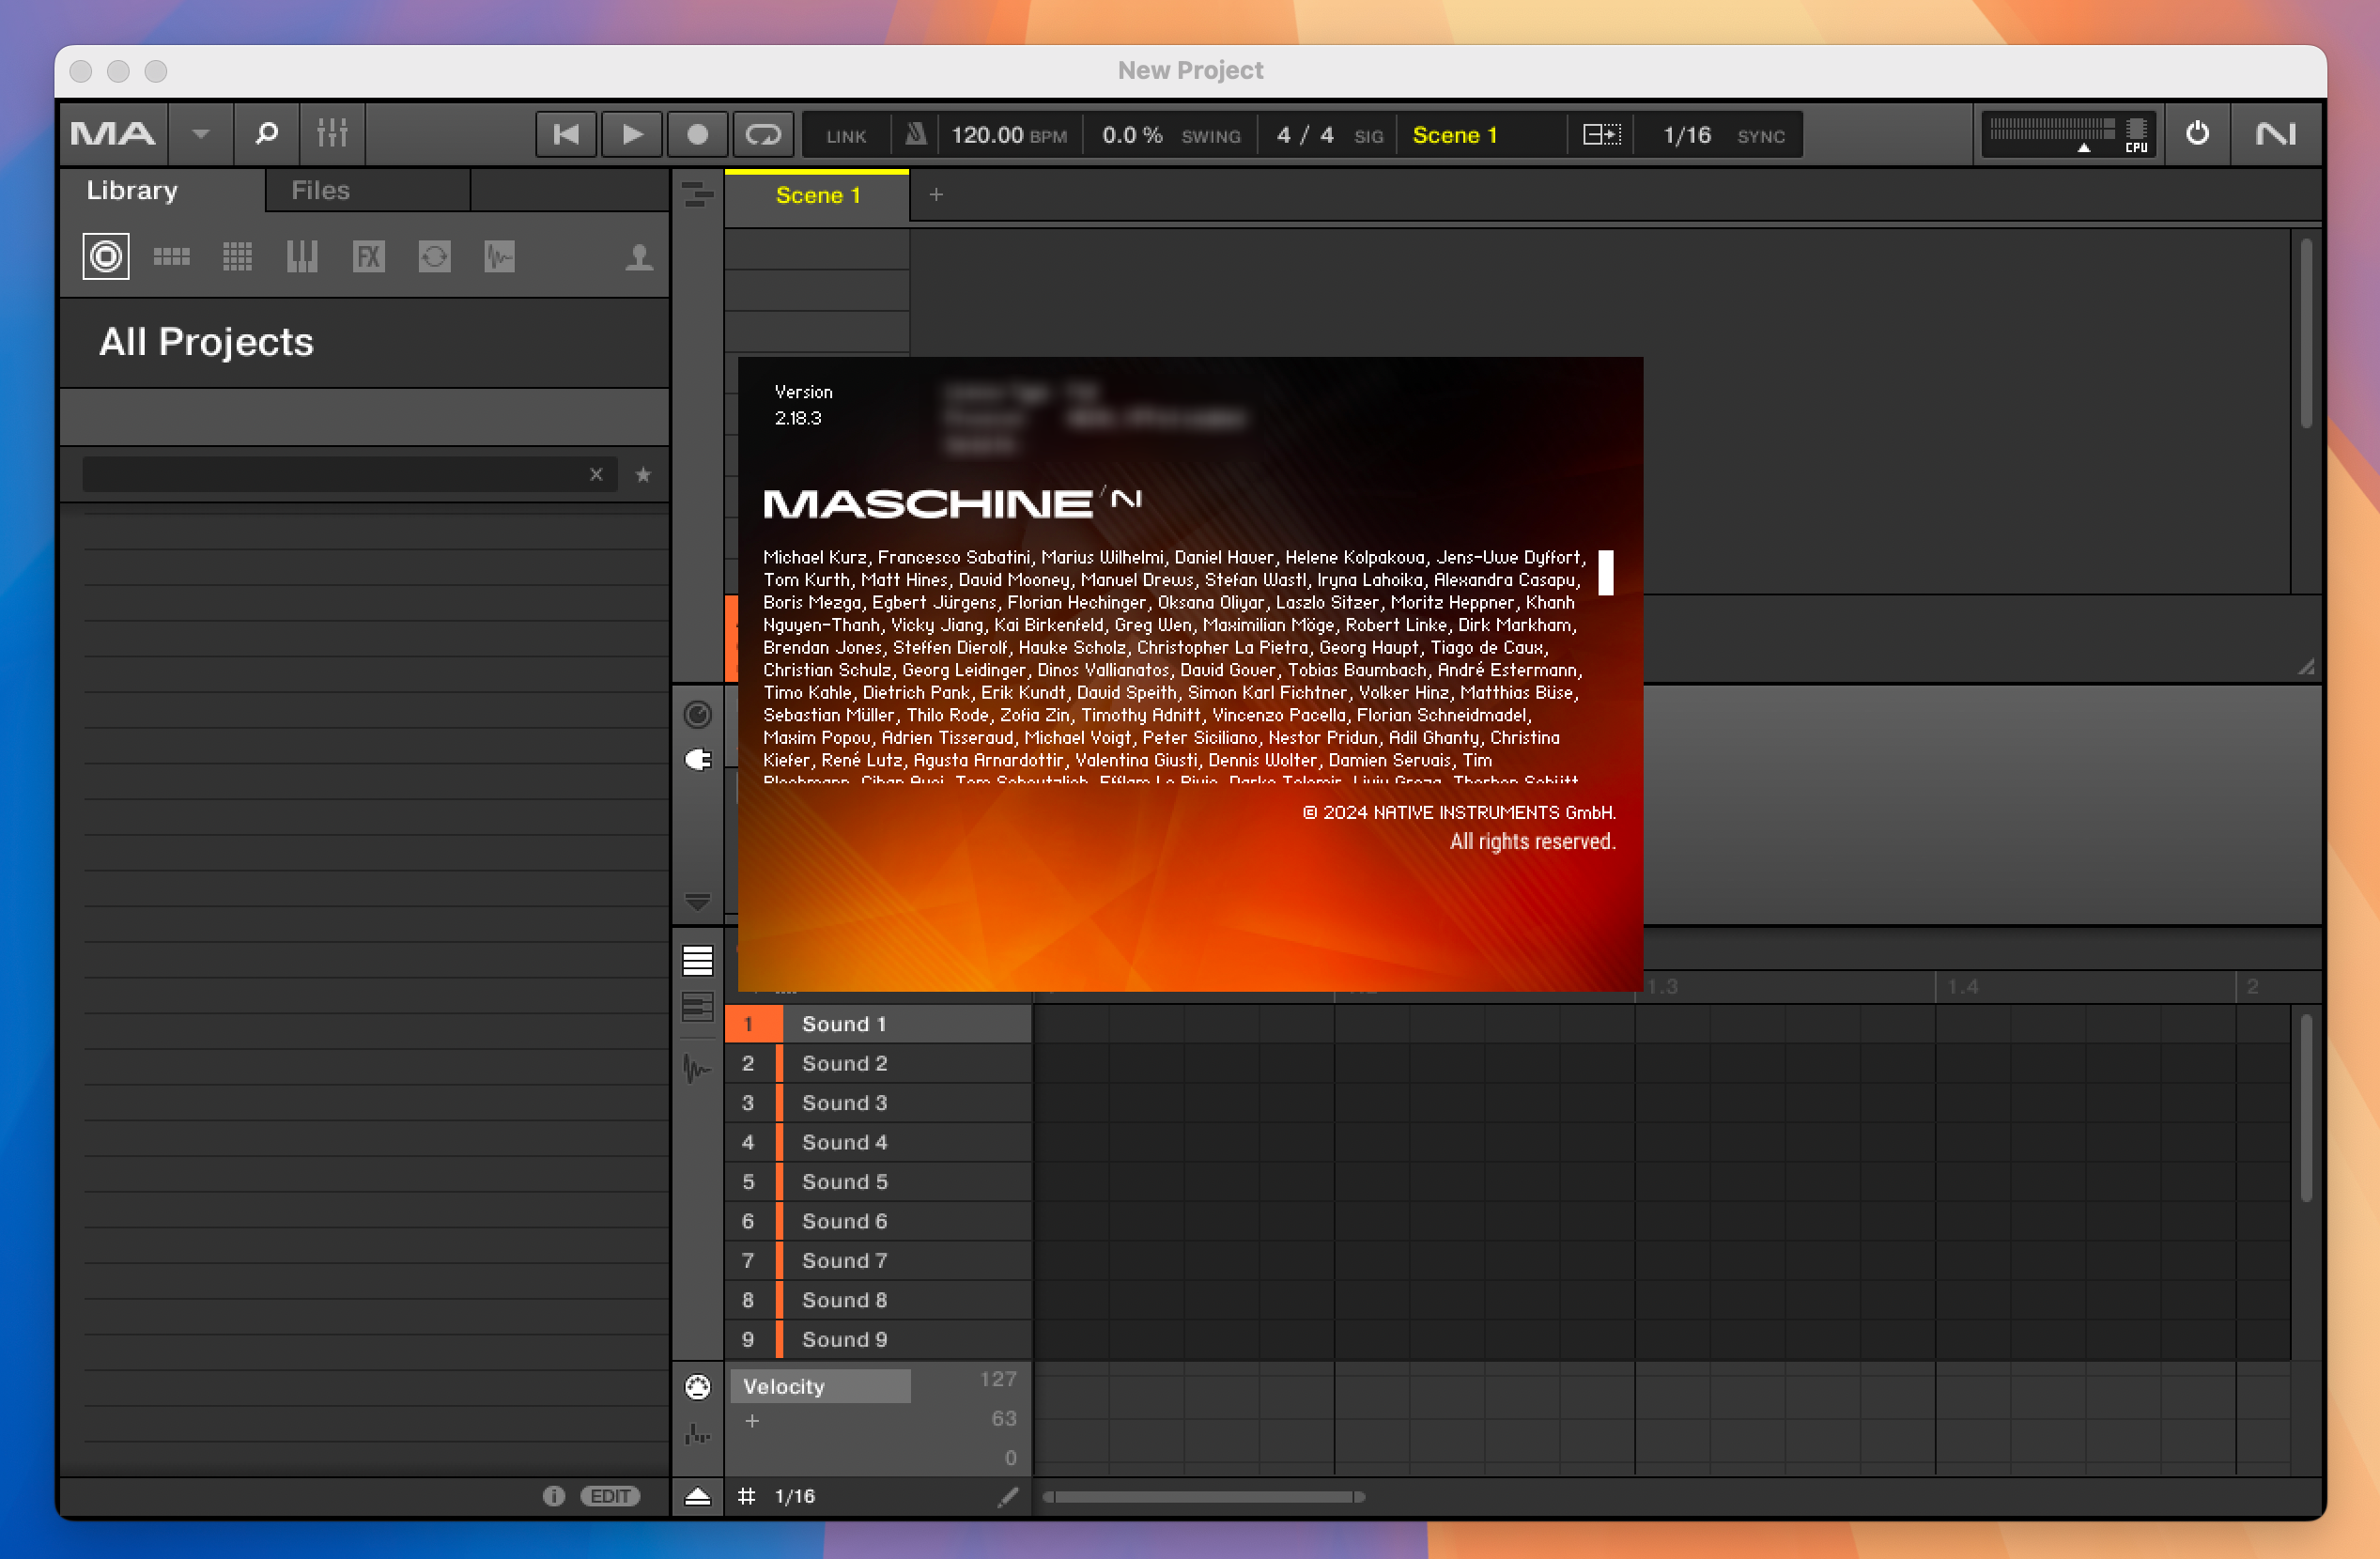Click the EDIT button in browser footer
Viewport: 2380px width, 1559px height.
(609, 1496)
